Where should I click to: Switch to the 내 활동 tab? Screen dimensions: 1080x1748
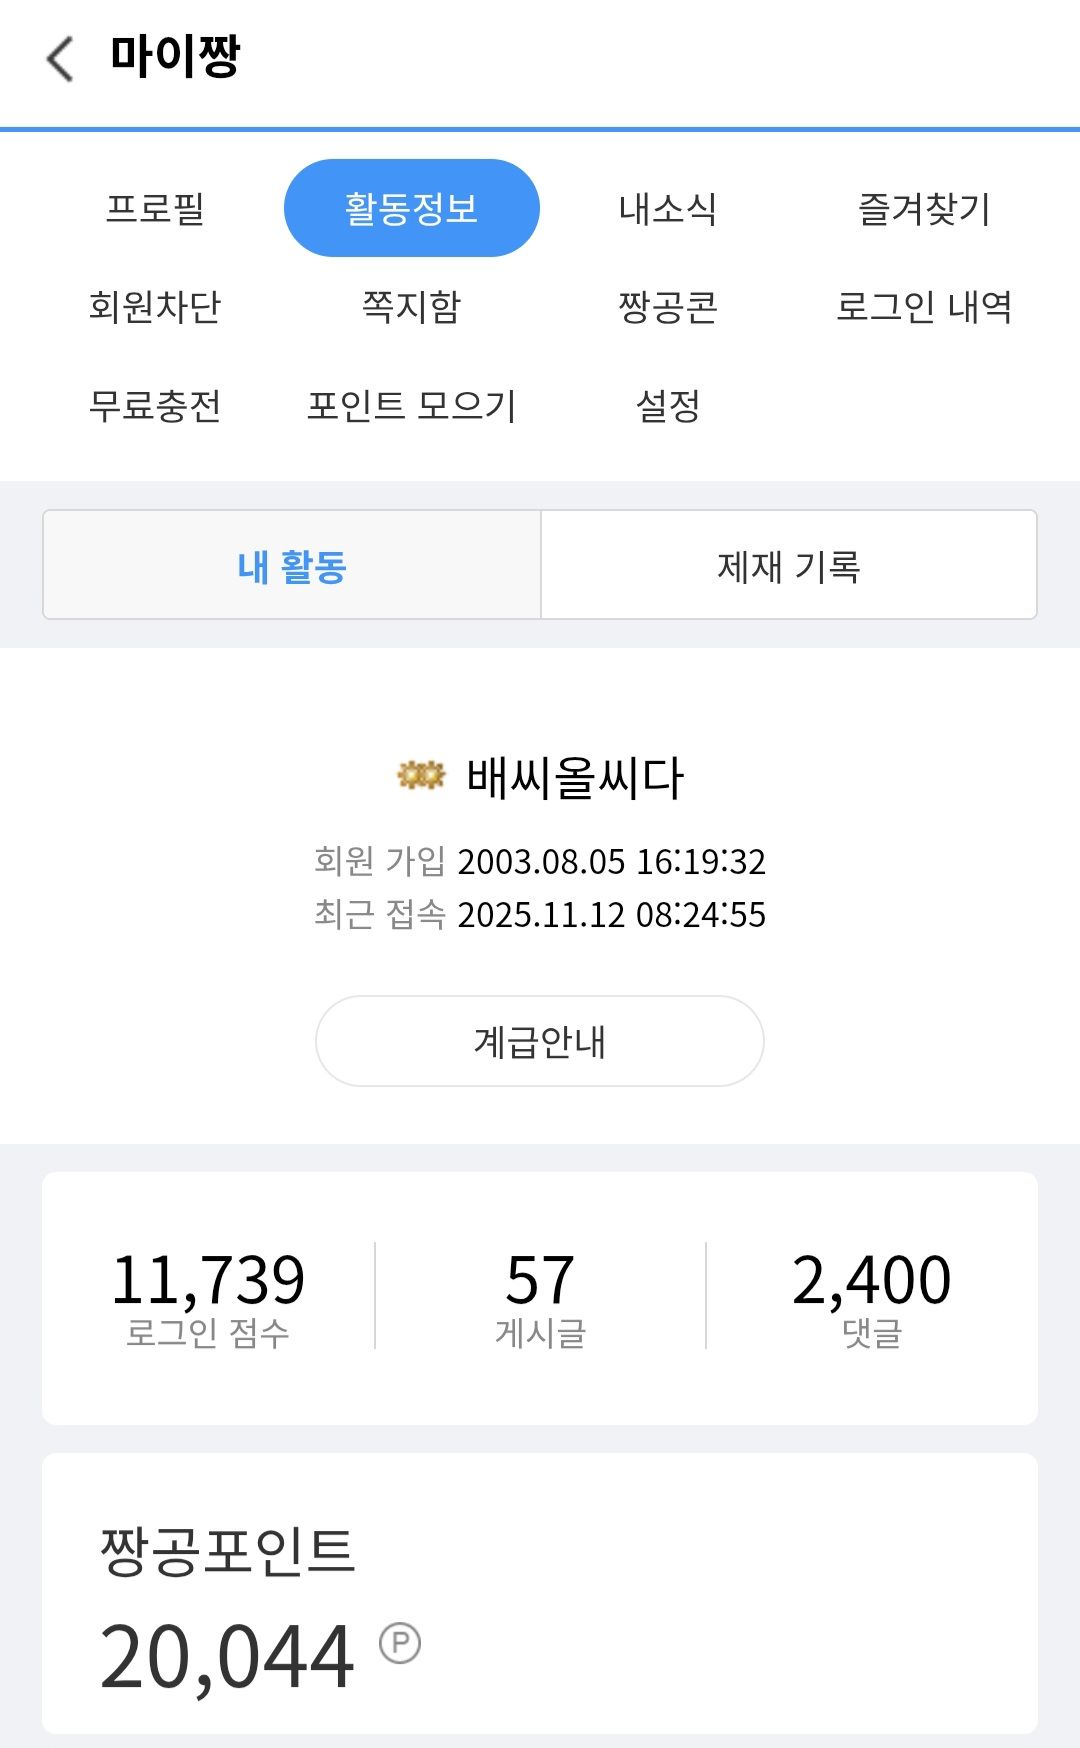click(292, 566)
